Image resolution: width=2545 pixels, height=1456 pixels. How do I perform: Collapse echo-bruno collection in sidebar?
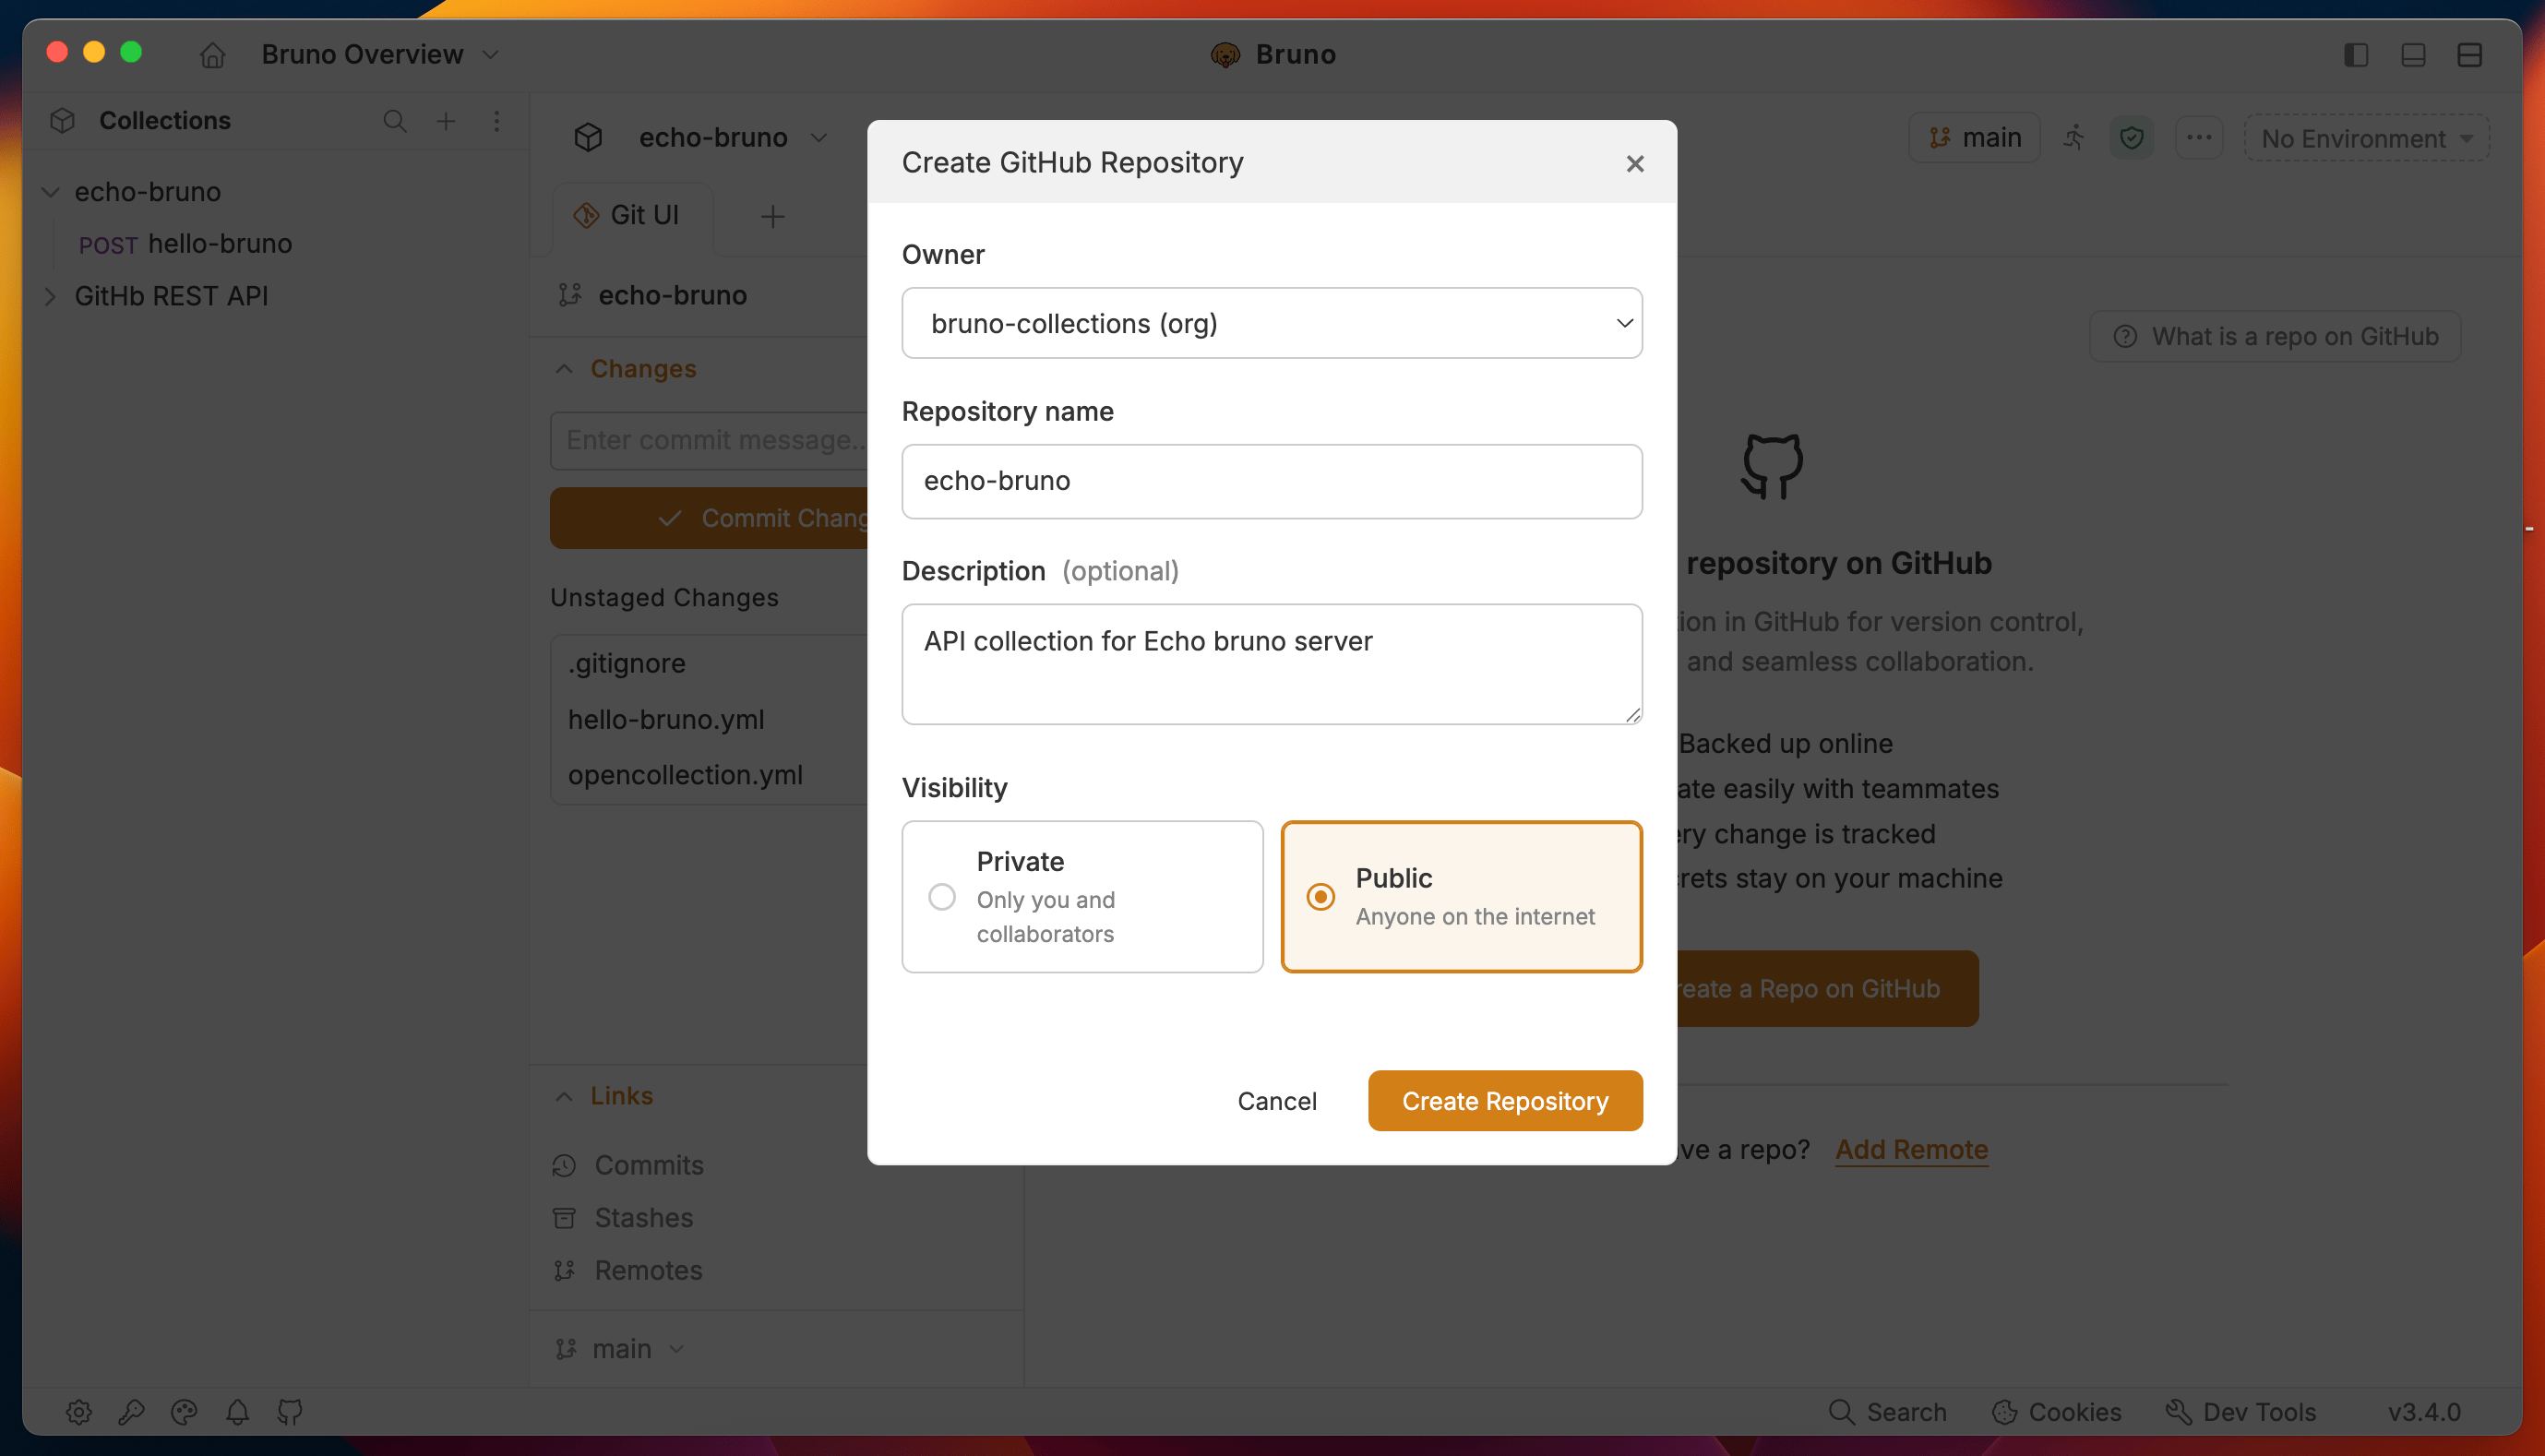50,192
